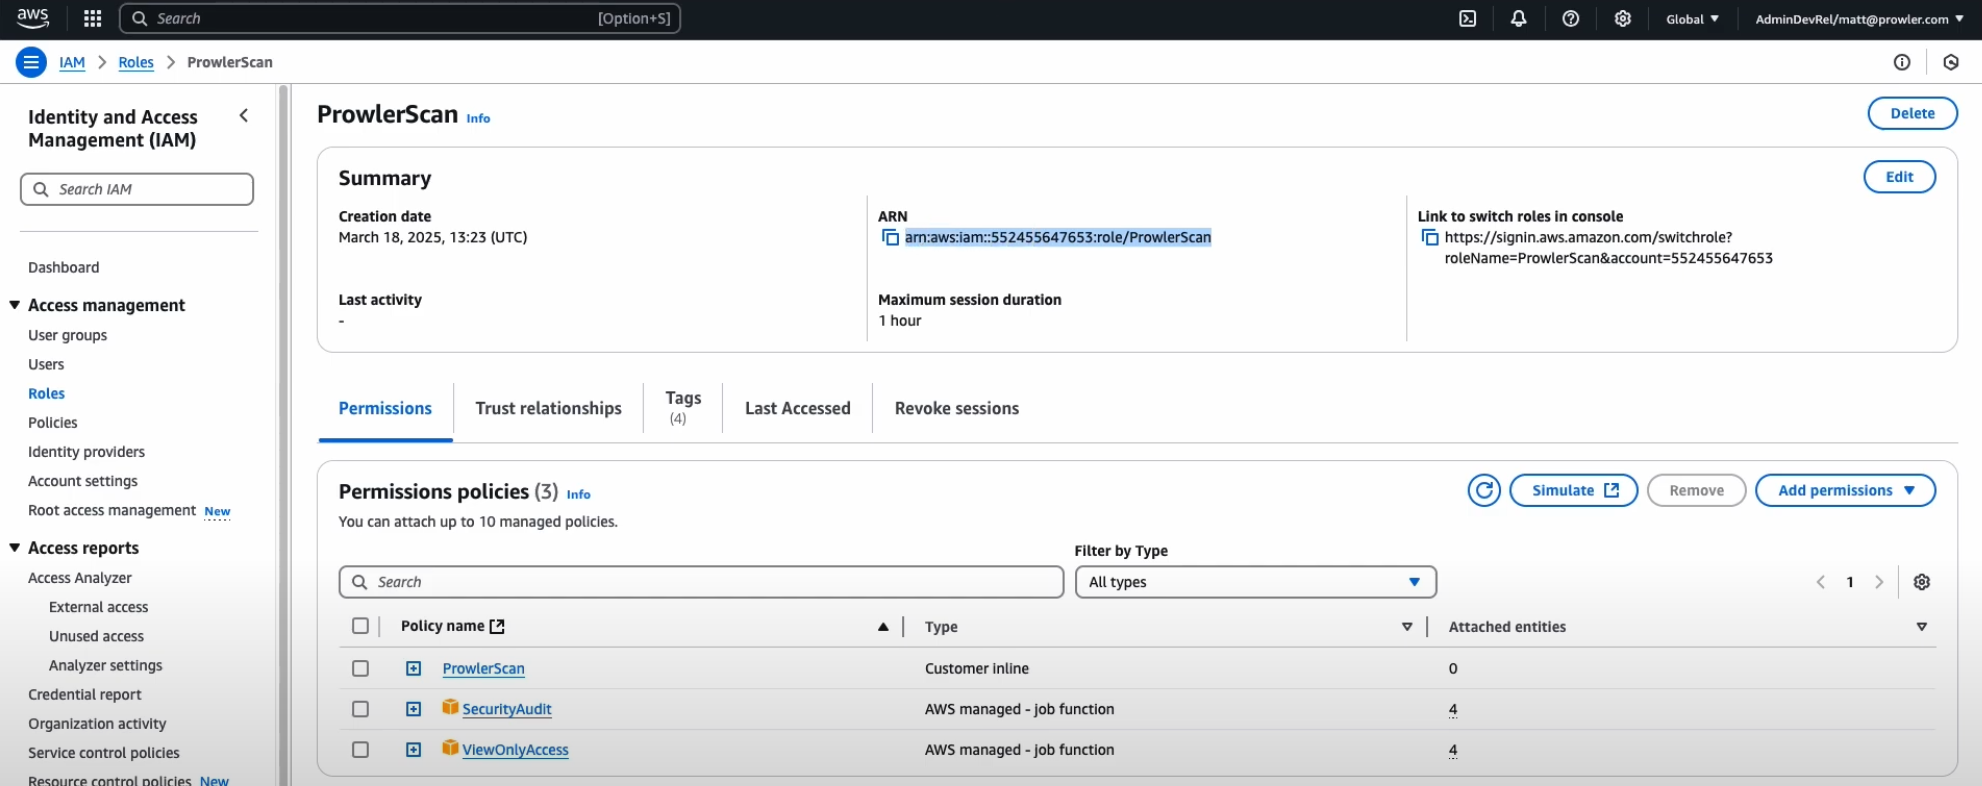The image size is (1982, 786).
Task: Click the policy search field
Action: click(x=701, y=582)
